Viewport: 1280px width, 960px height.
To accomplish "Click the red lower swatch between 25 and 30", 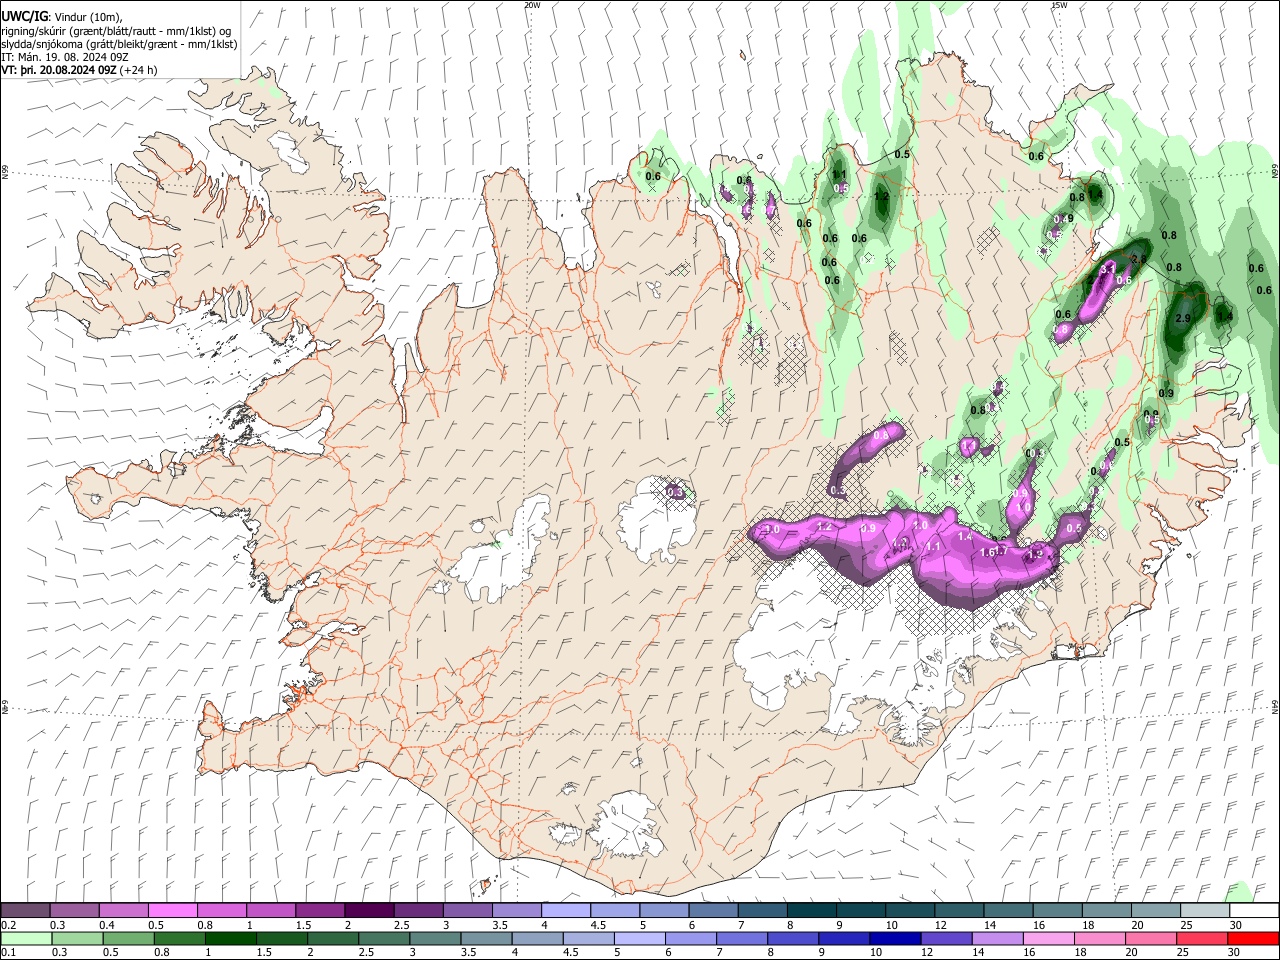I will (1203, 939).
